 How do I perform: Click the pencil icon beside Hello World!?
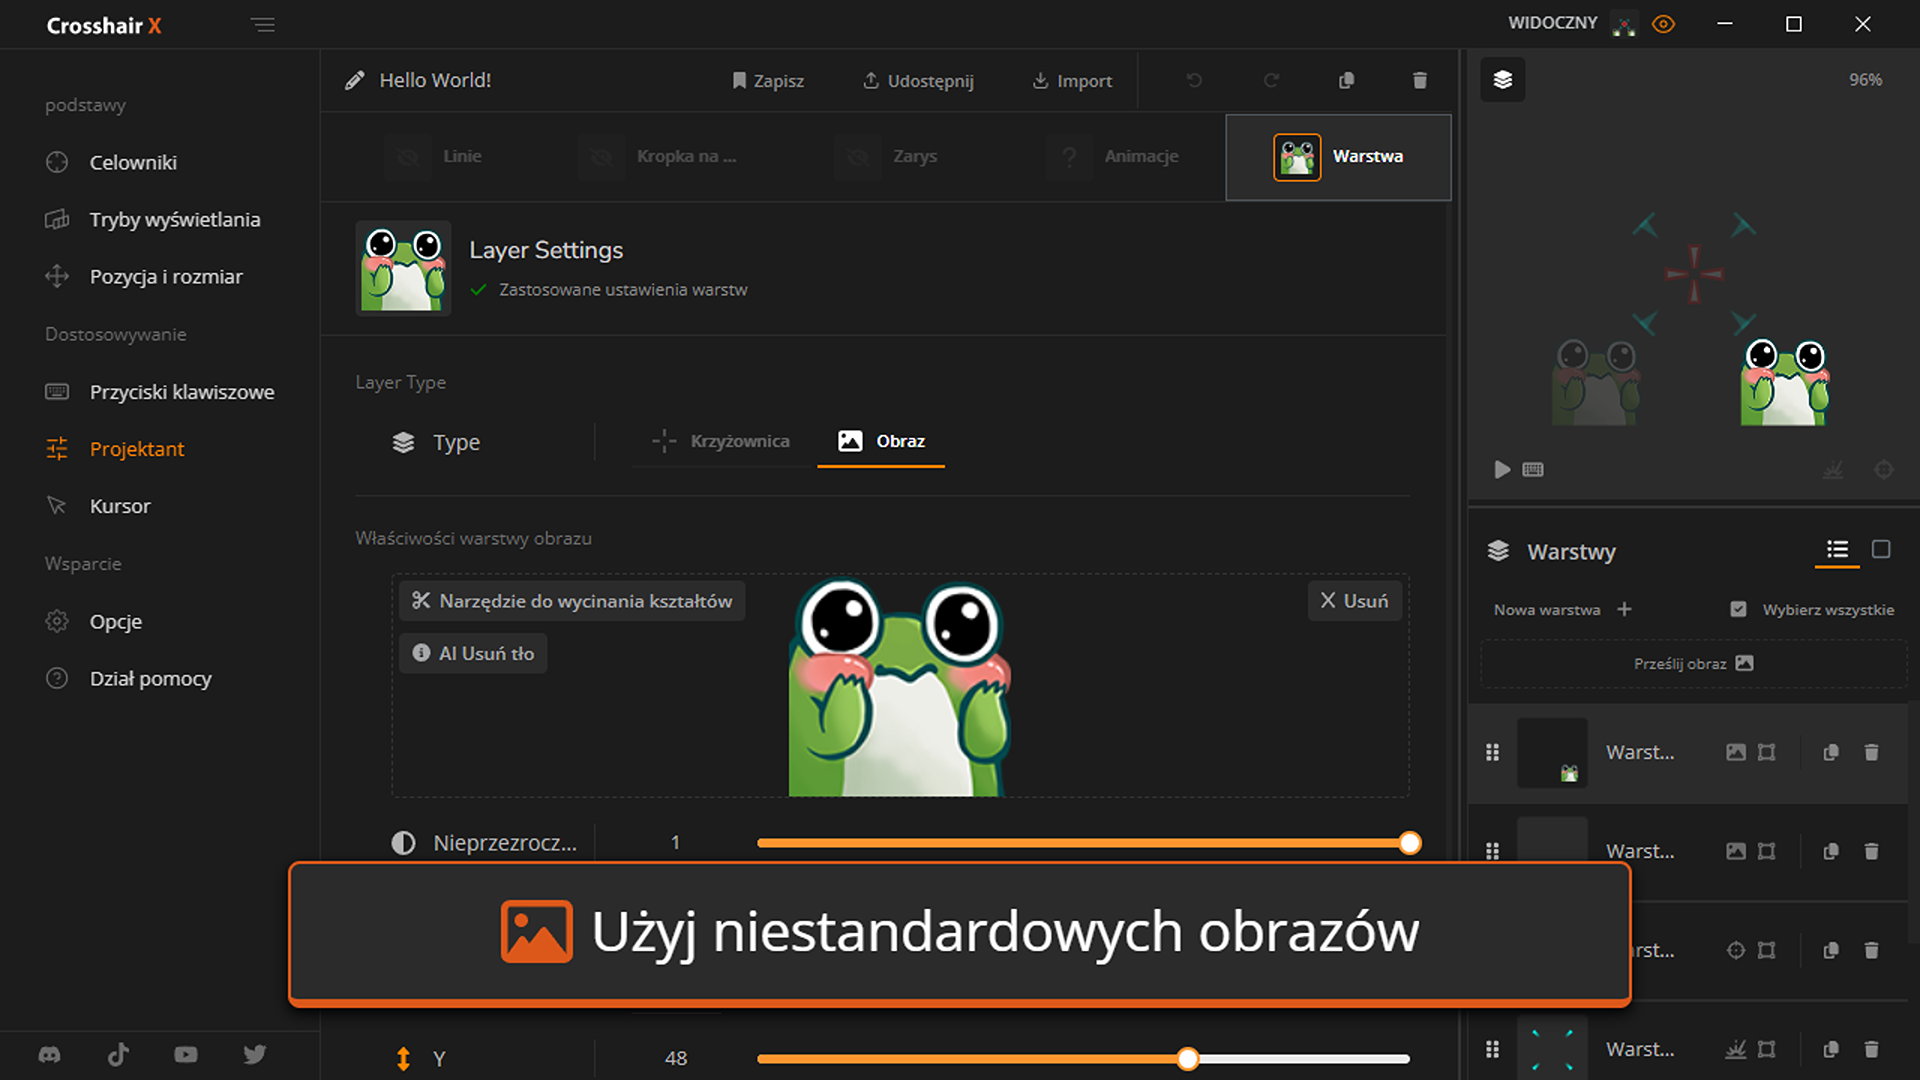(x=354, y=80)
